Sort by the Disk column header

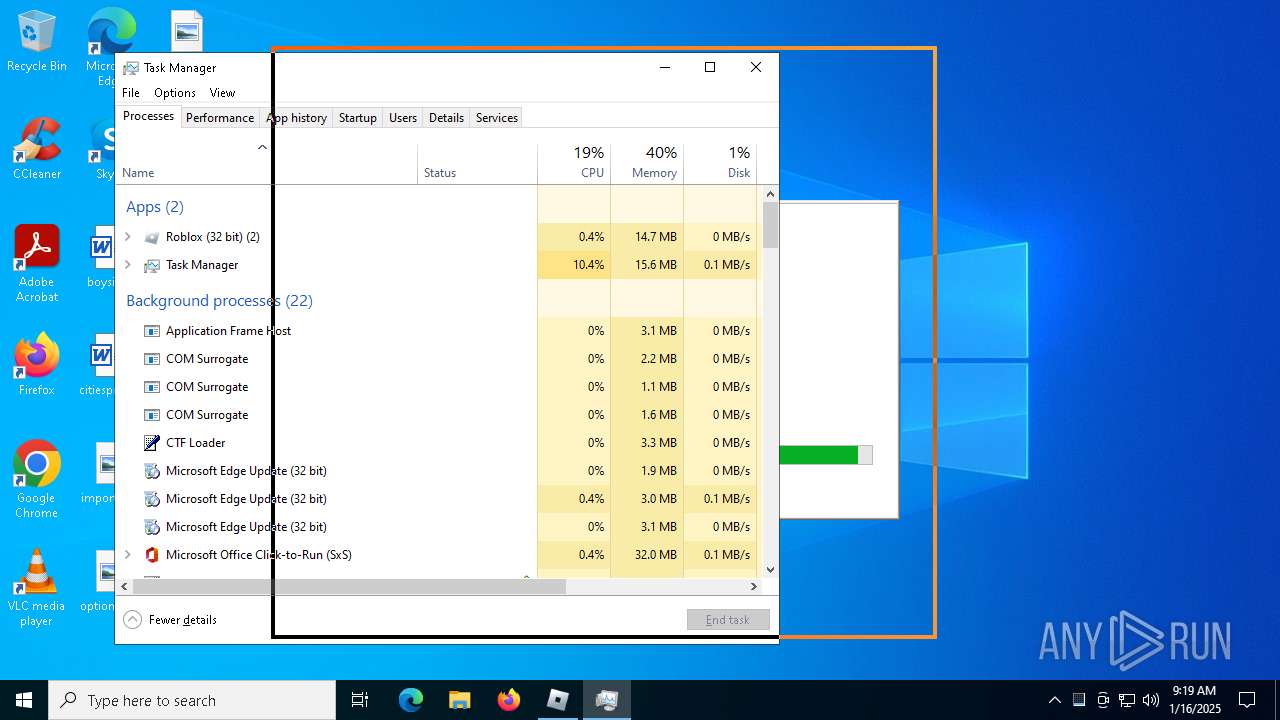pos(720,164)
